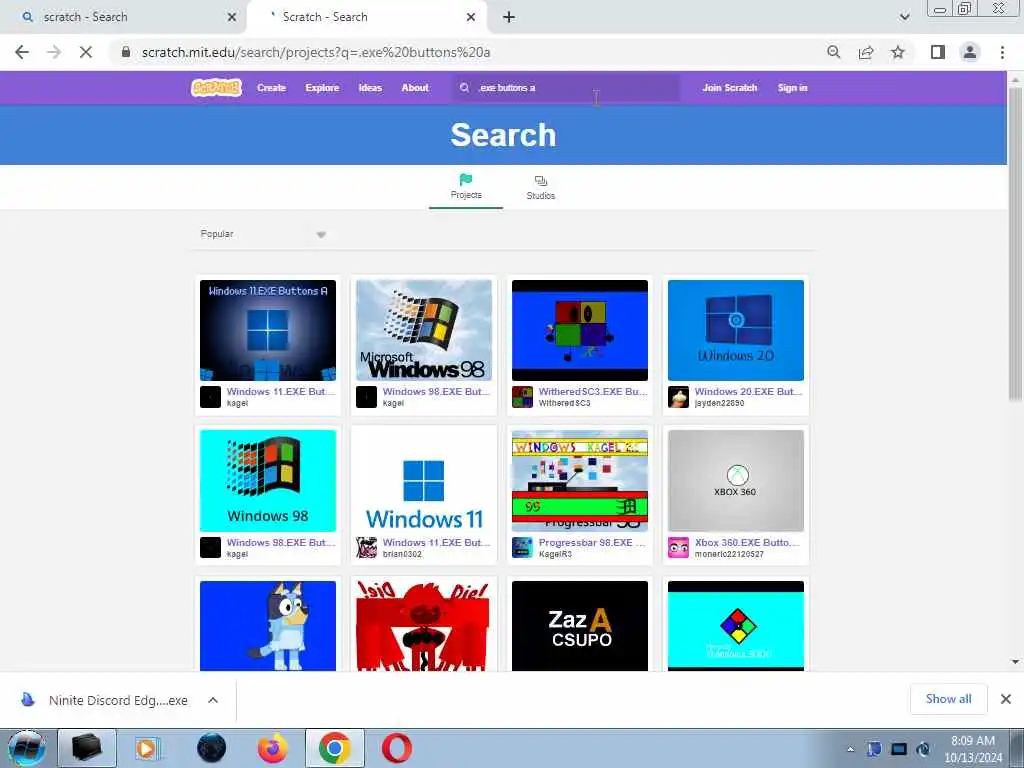Open ZazA CSUPO project thumbnail
This screenshot has width=1024, height=768.
point(580,626)
